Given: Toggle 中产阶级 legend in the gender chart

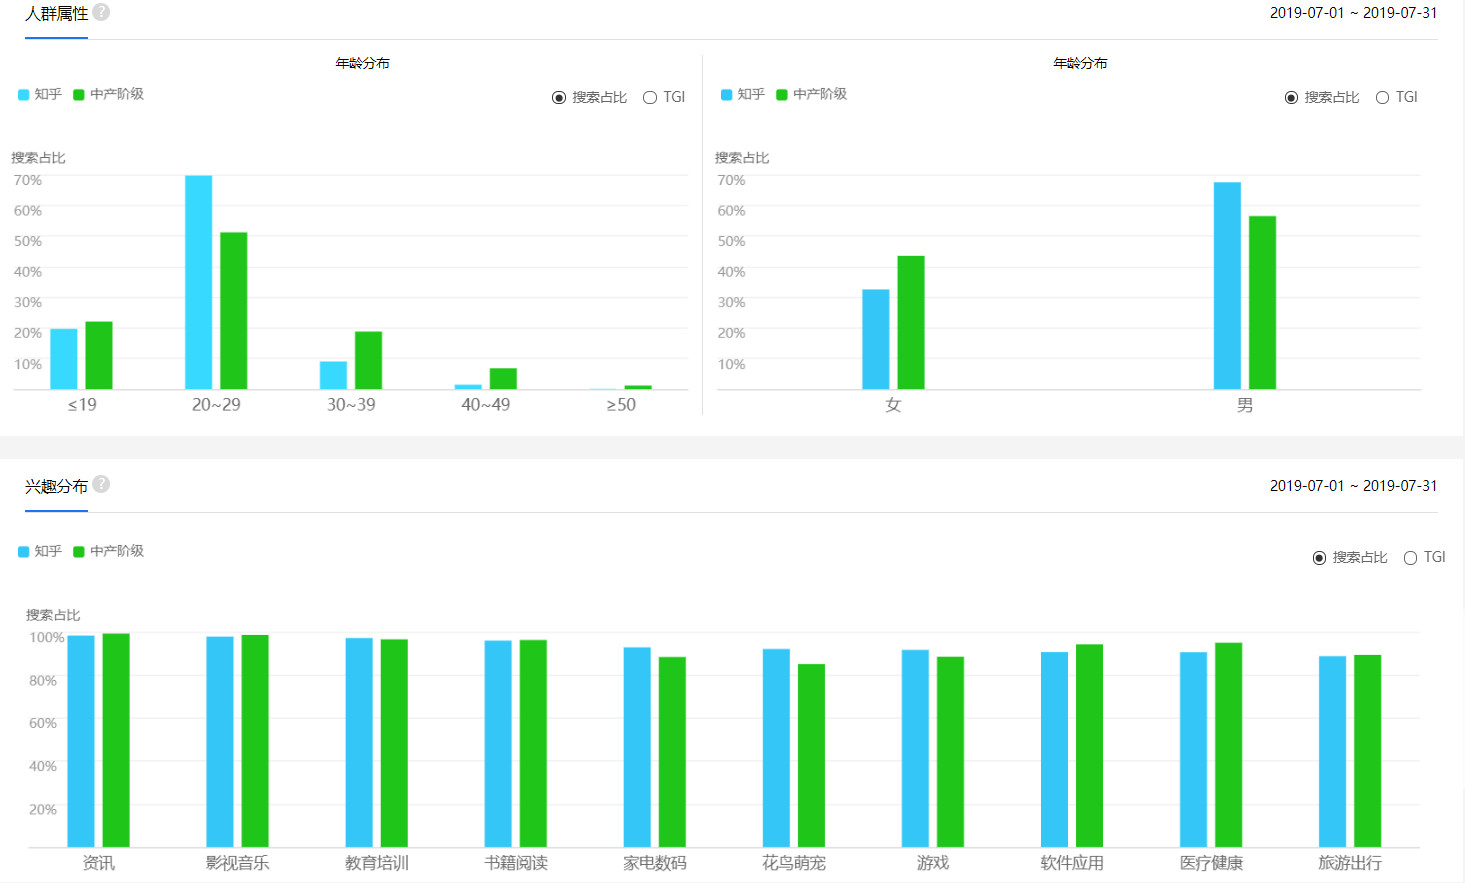Looking at the screenshot, I should point(811,94).
